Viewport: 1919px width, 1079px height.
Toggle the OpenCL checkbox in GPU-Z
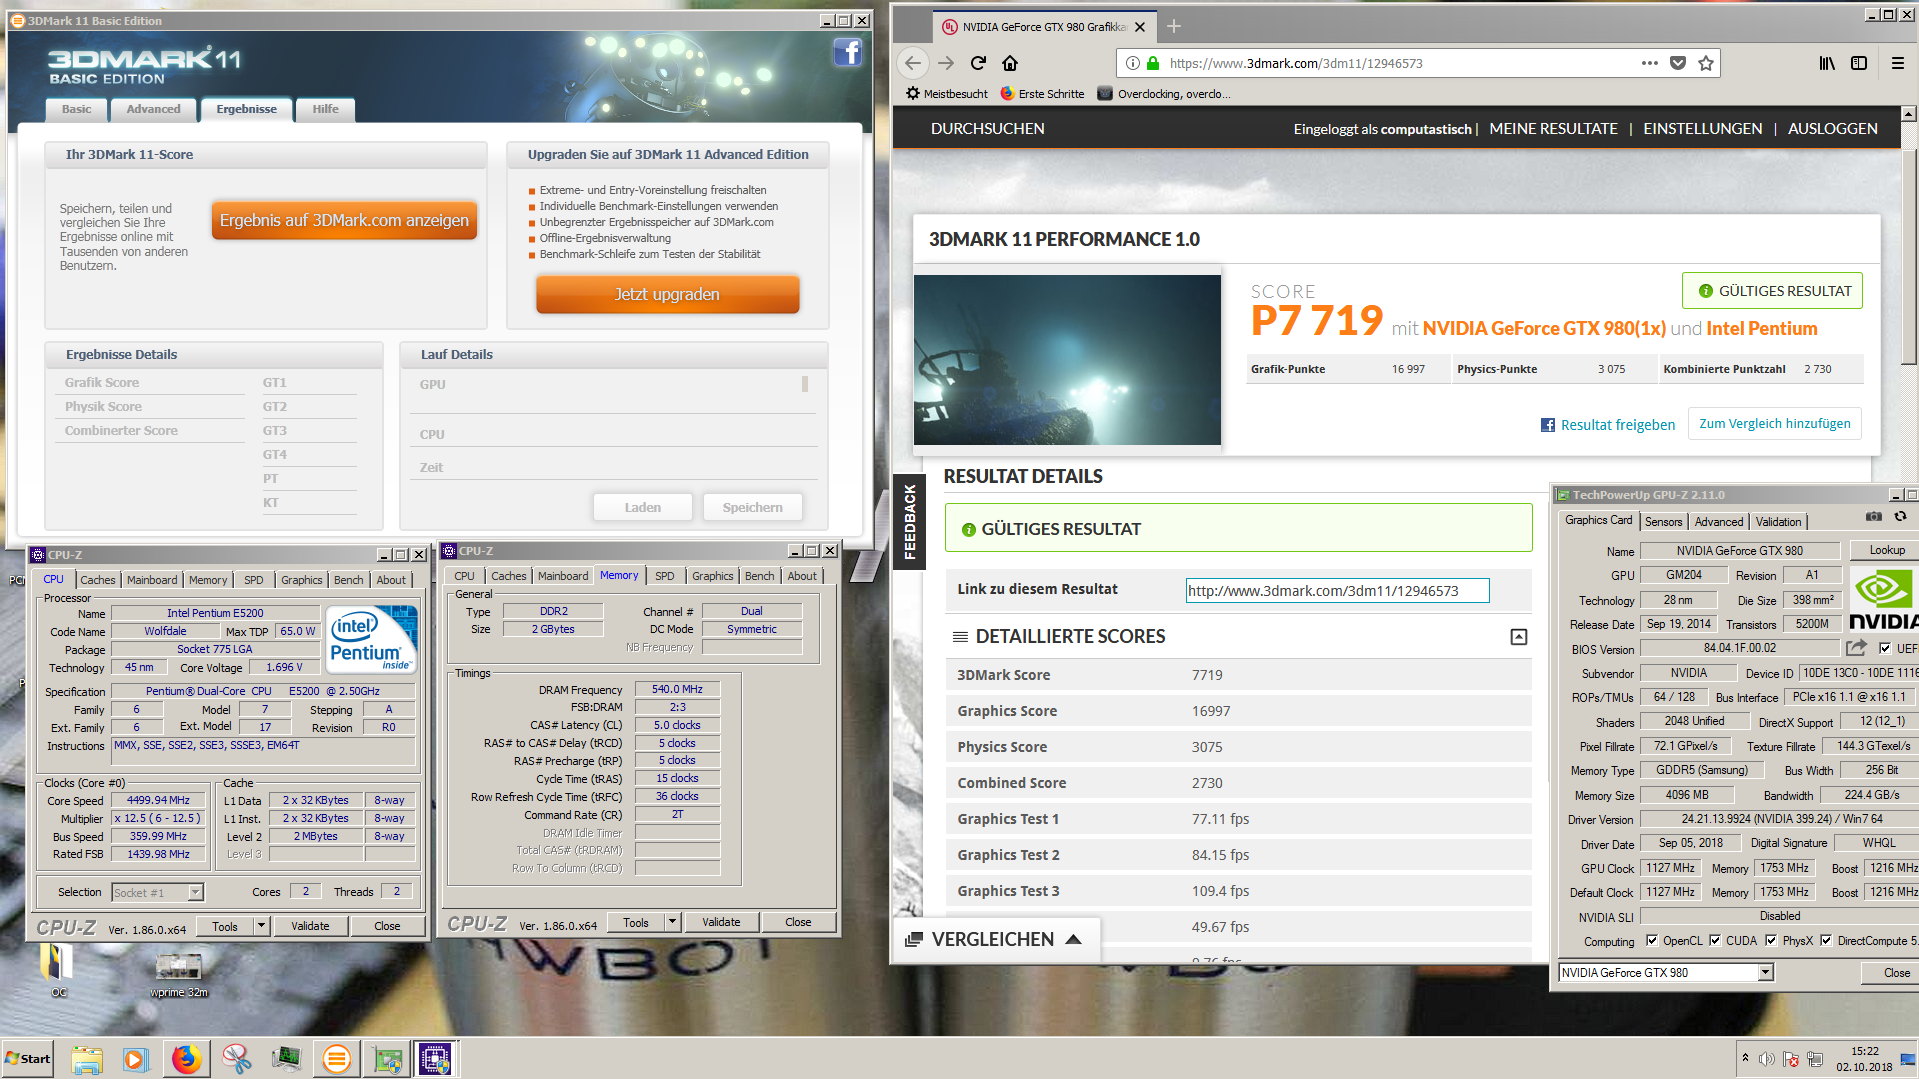tap(1652, 941)
